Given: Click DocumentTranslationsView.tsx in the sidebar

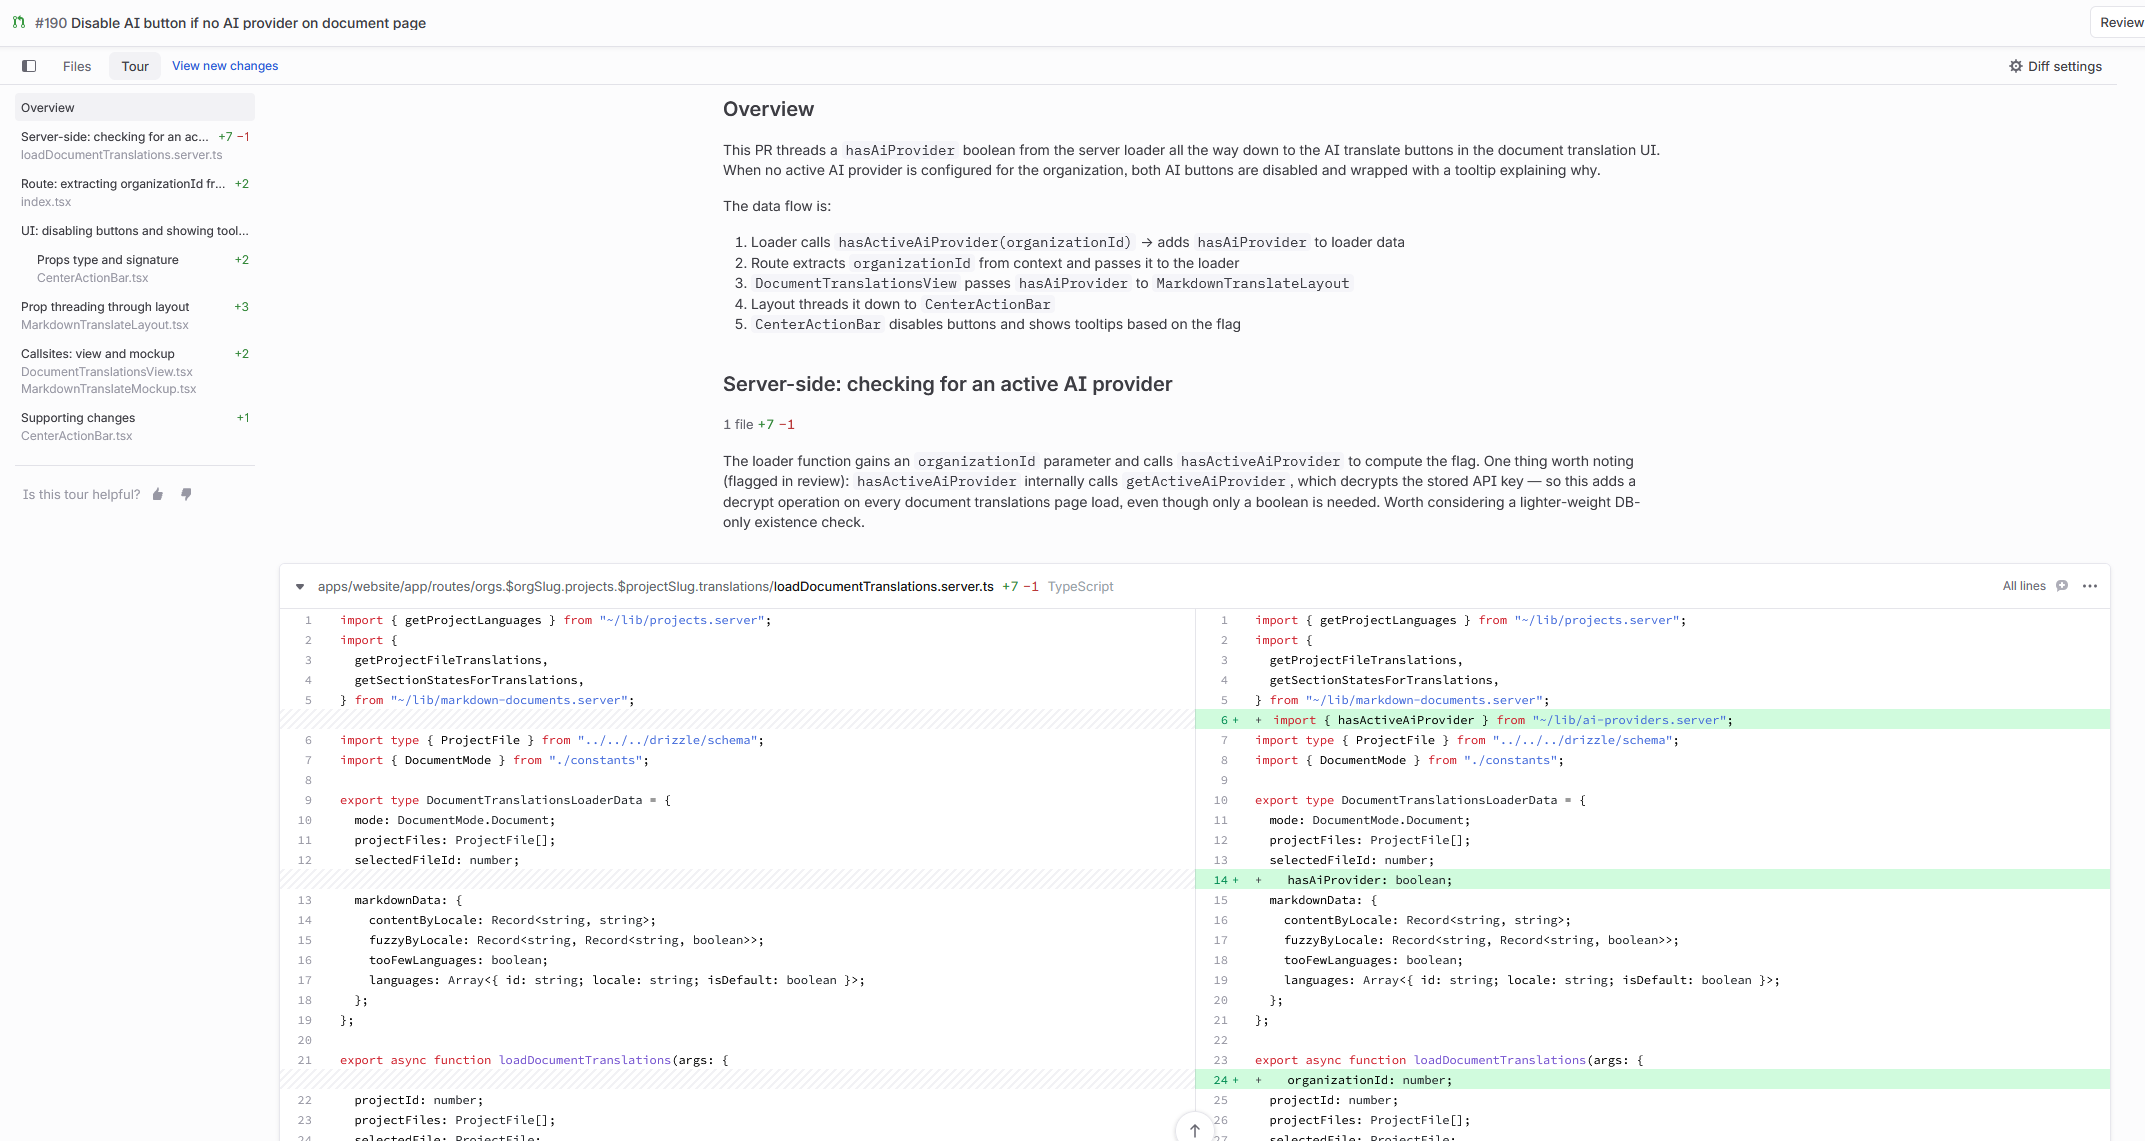Looking at the screenshot, I should coord(107,372).
